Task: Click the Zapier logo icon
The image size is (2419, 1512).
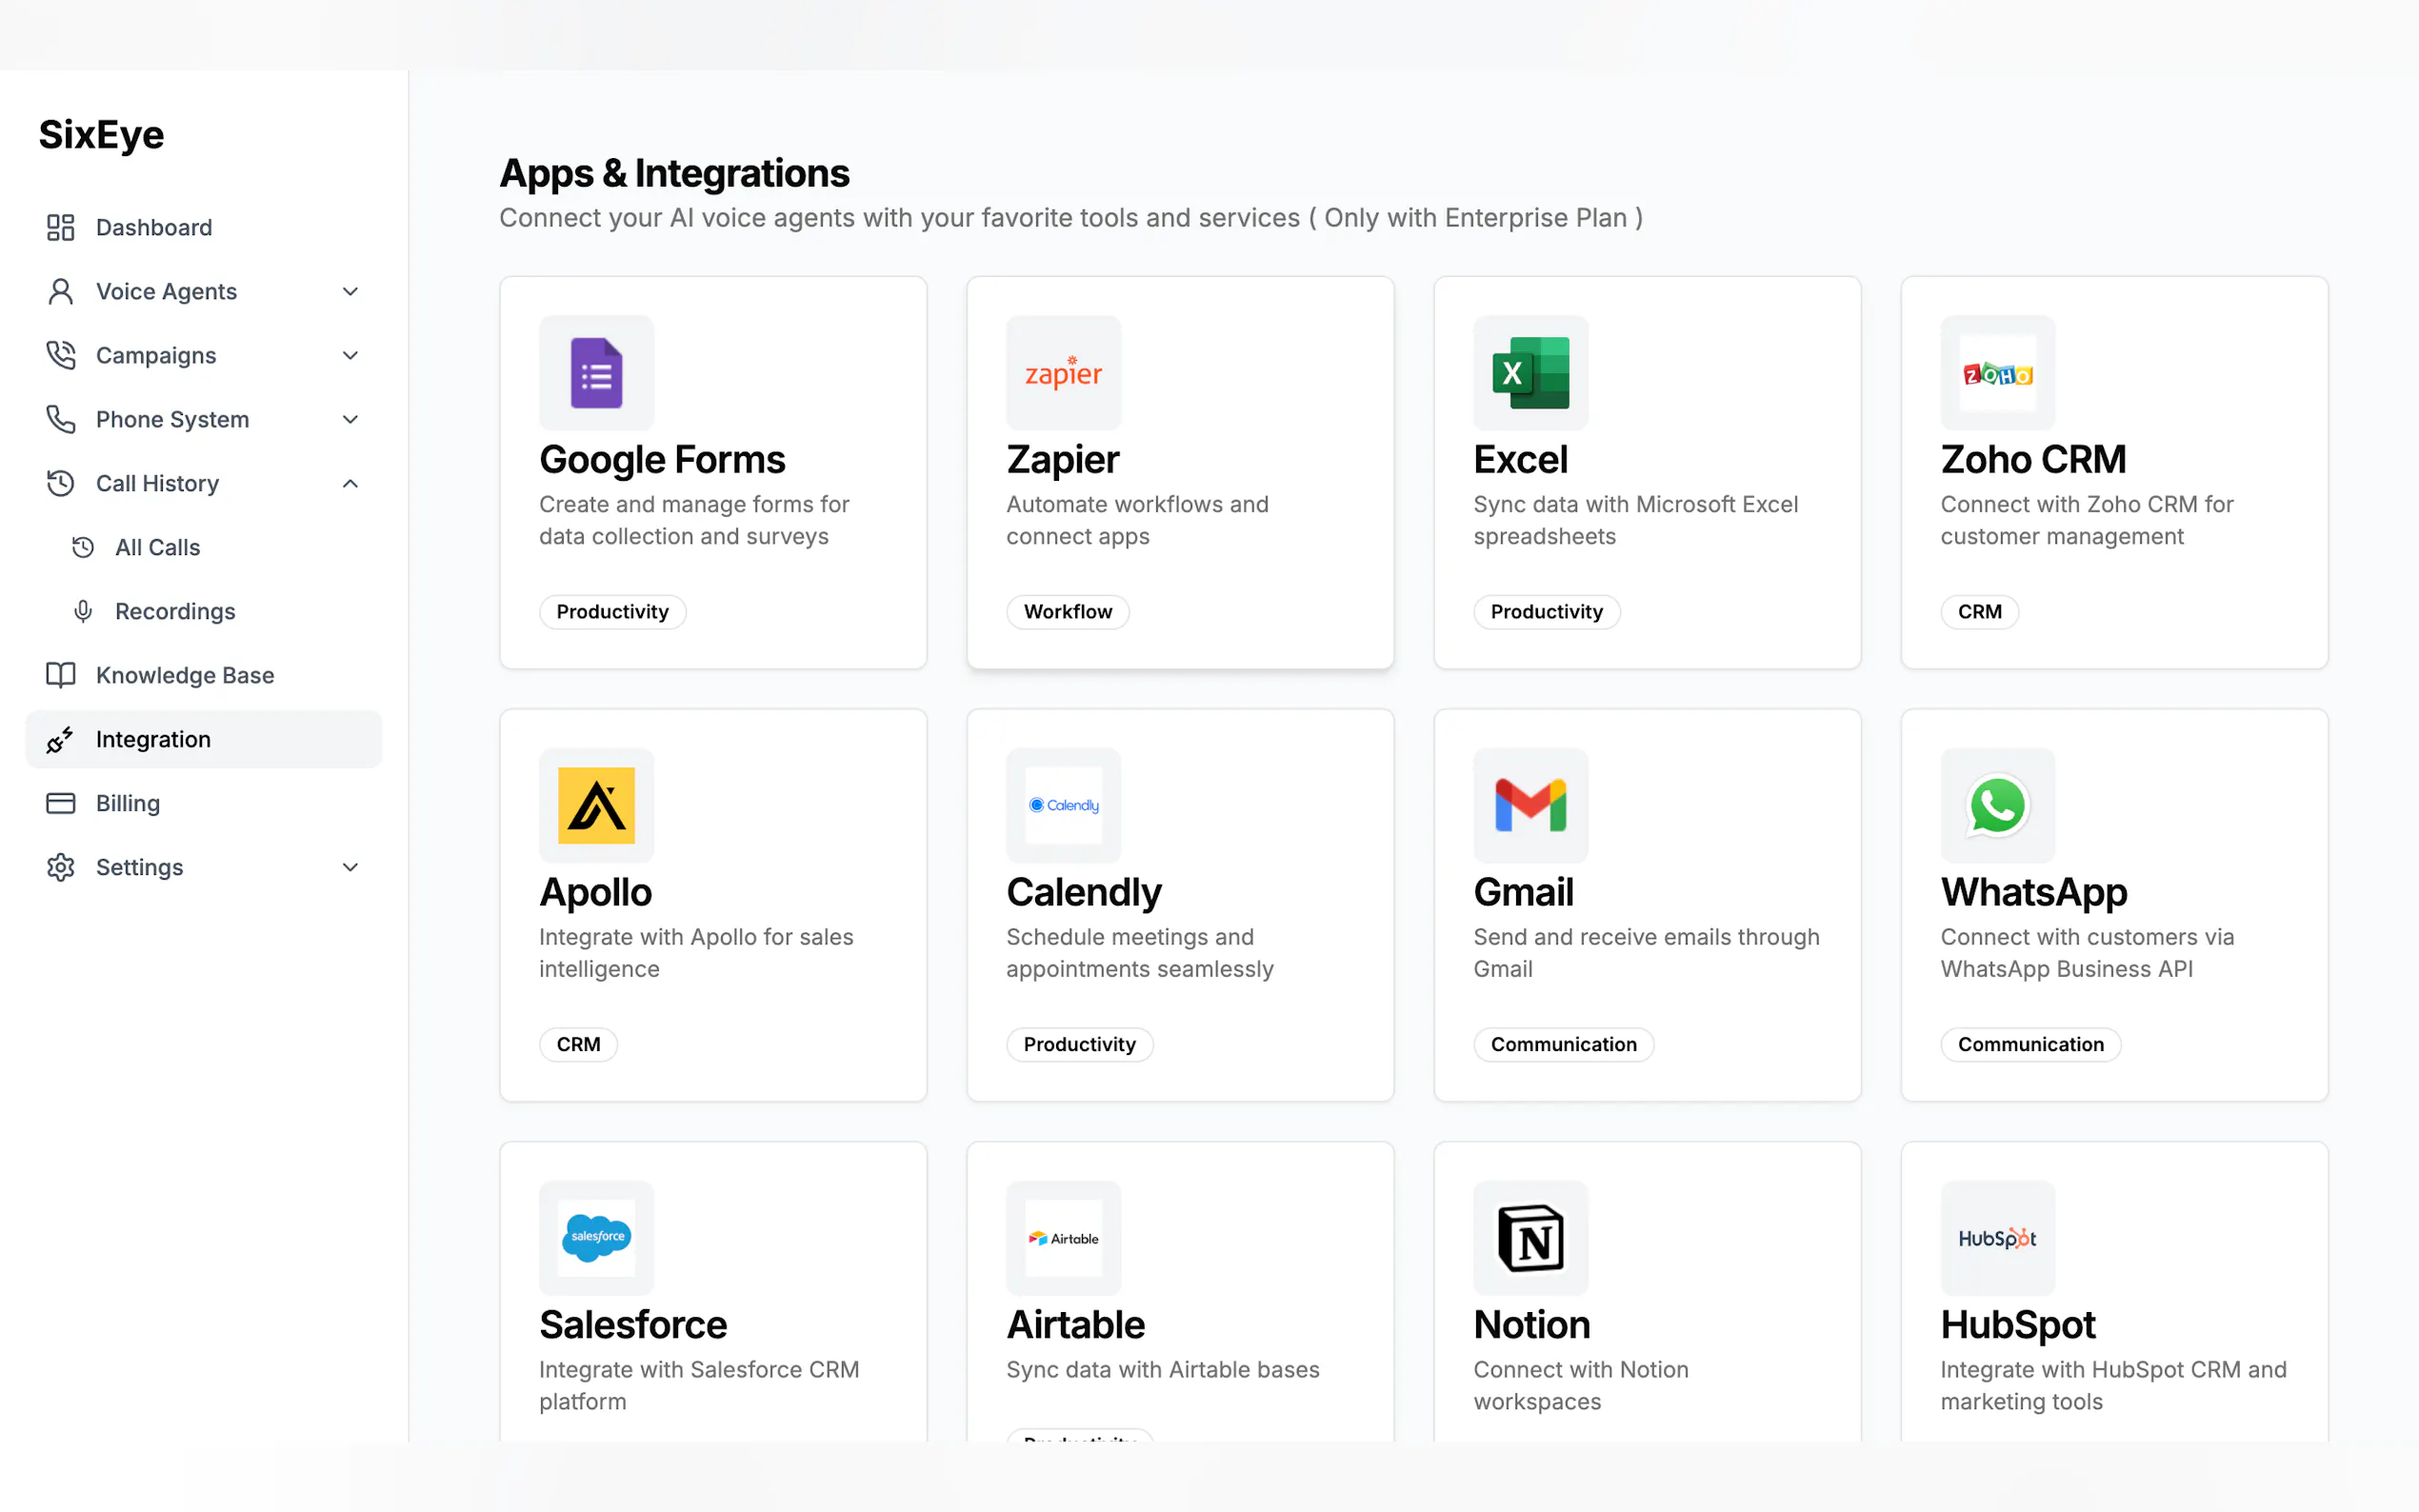Action: (1063, 373)
